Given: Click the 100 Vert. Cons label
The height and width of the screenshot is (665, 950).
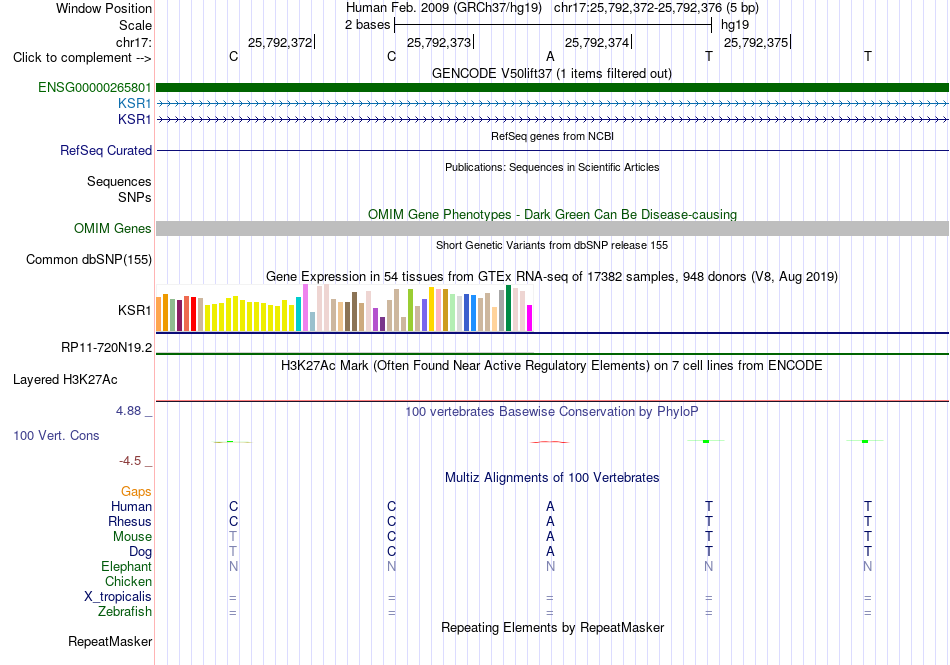Looking at the screenshot, I should (56, 435).
